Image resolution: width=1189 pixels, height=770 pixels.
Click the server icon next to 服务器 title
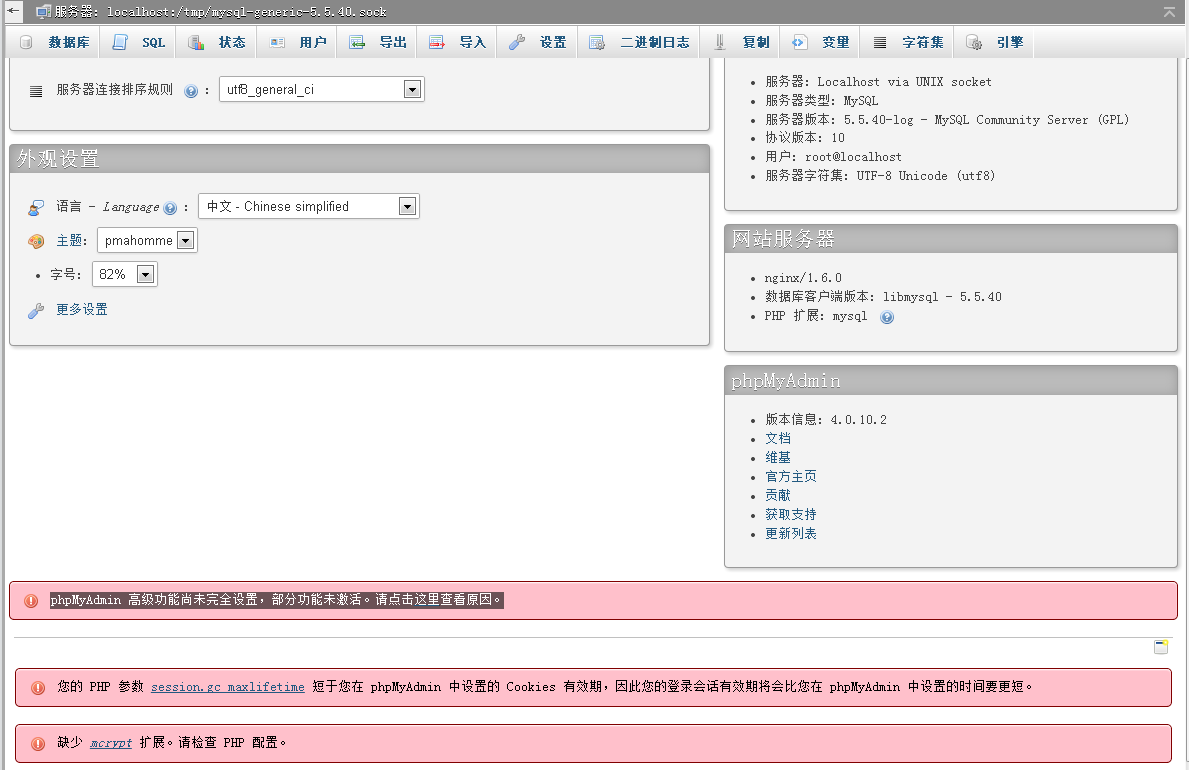click(x=43, y=11)
